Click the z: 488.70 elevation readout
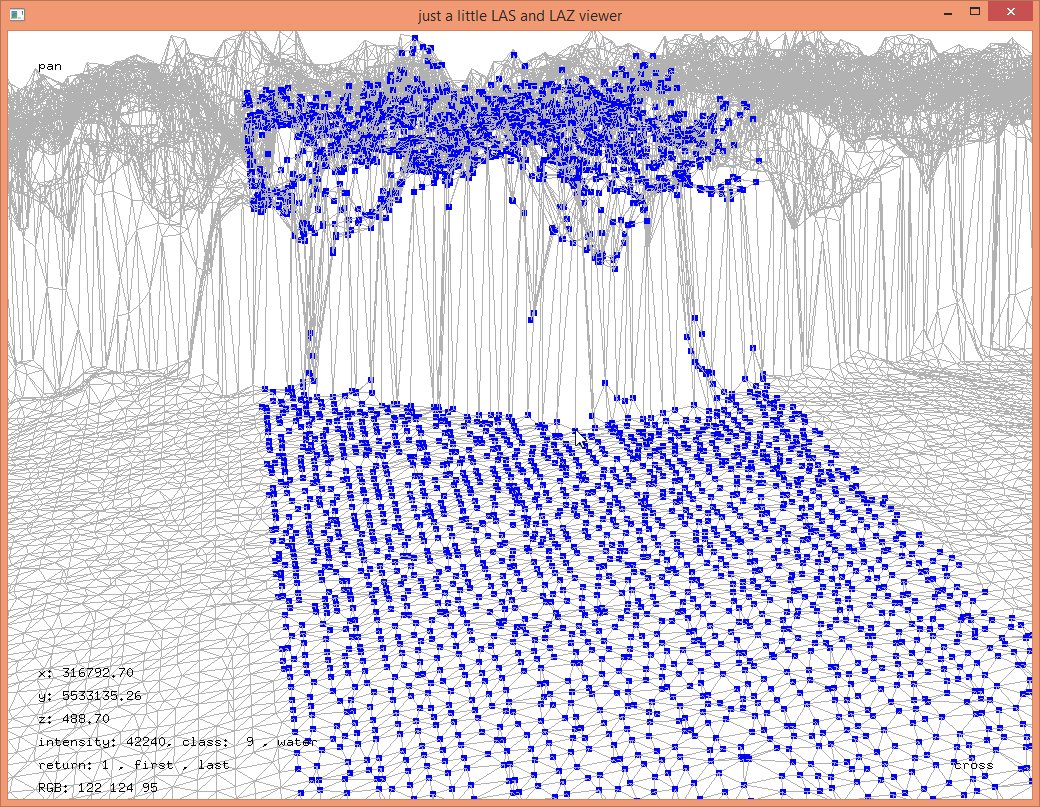Viewport: 1040px width, 807px height. (x=74, y=719)
